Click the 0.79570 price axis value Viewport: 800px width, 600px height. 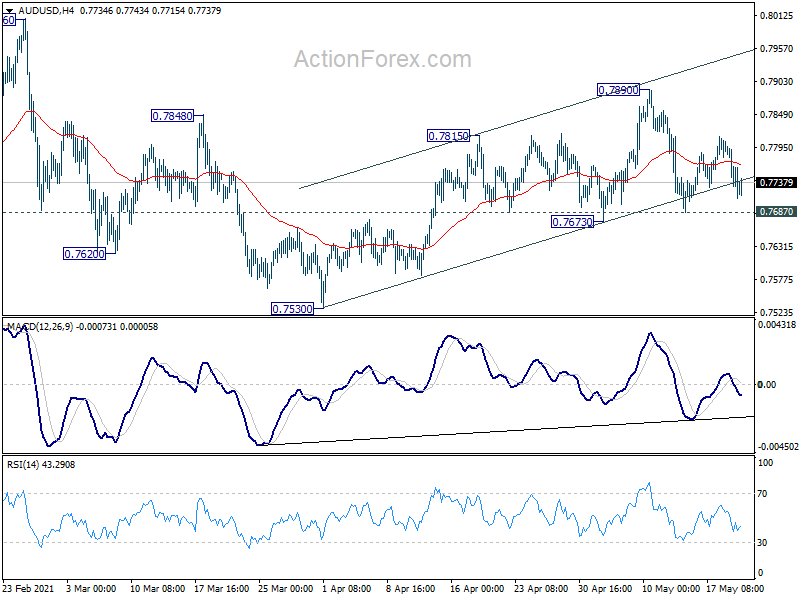point(777,48)
